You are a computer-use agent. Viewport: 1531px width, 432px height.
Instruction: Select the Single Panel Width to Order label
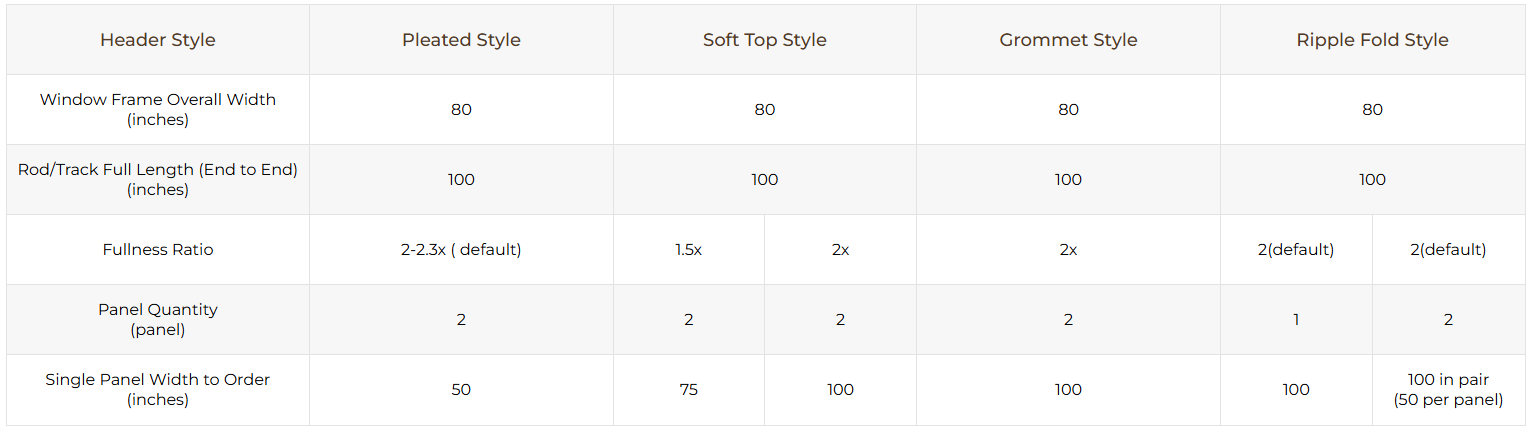[158, 390]
